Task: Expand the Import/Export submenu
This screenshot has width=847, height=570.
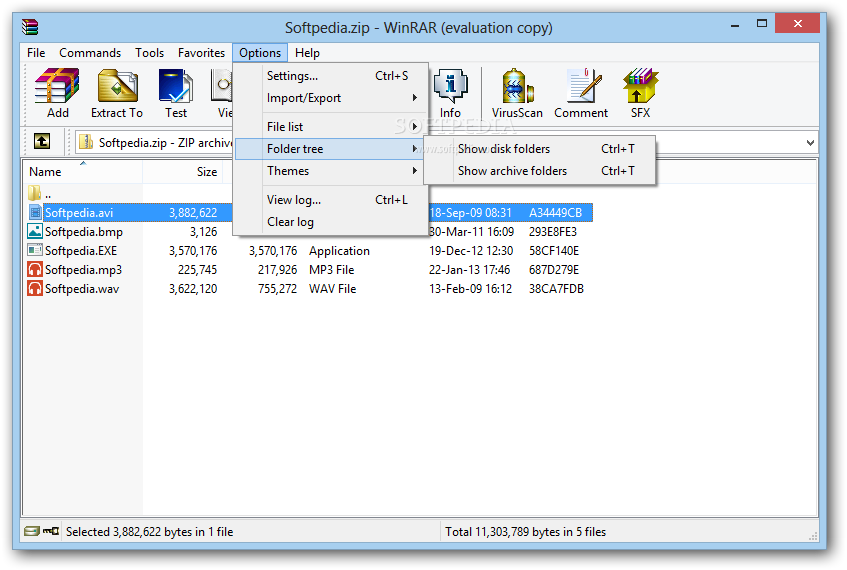Action: [331, 98]
